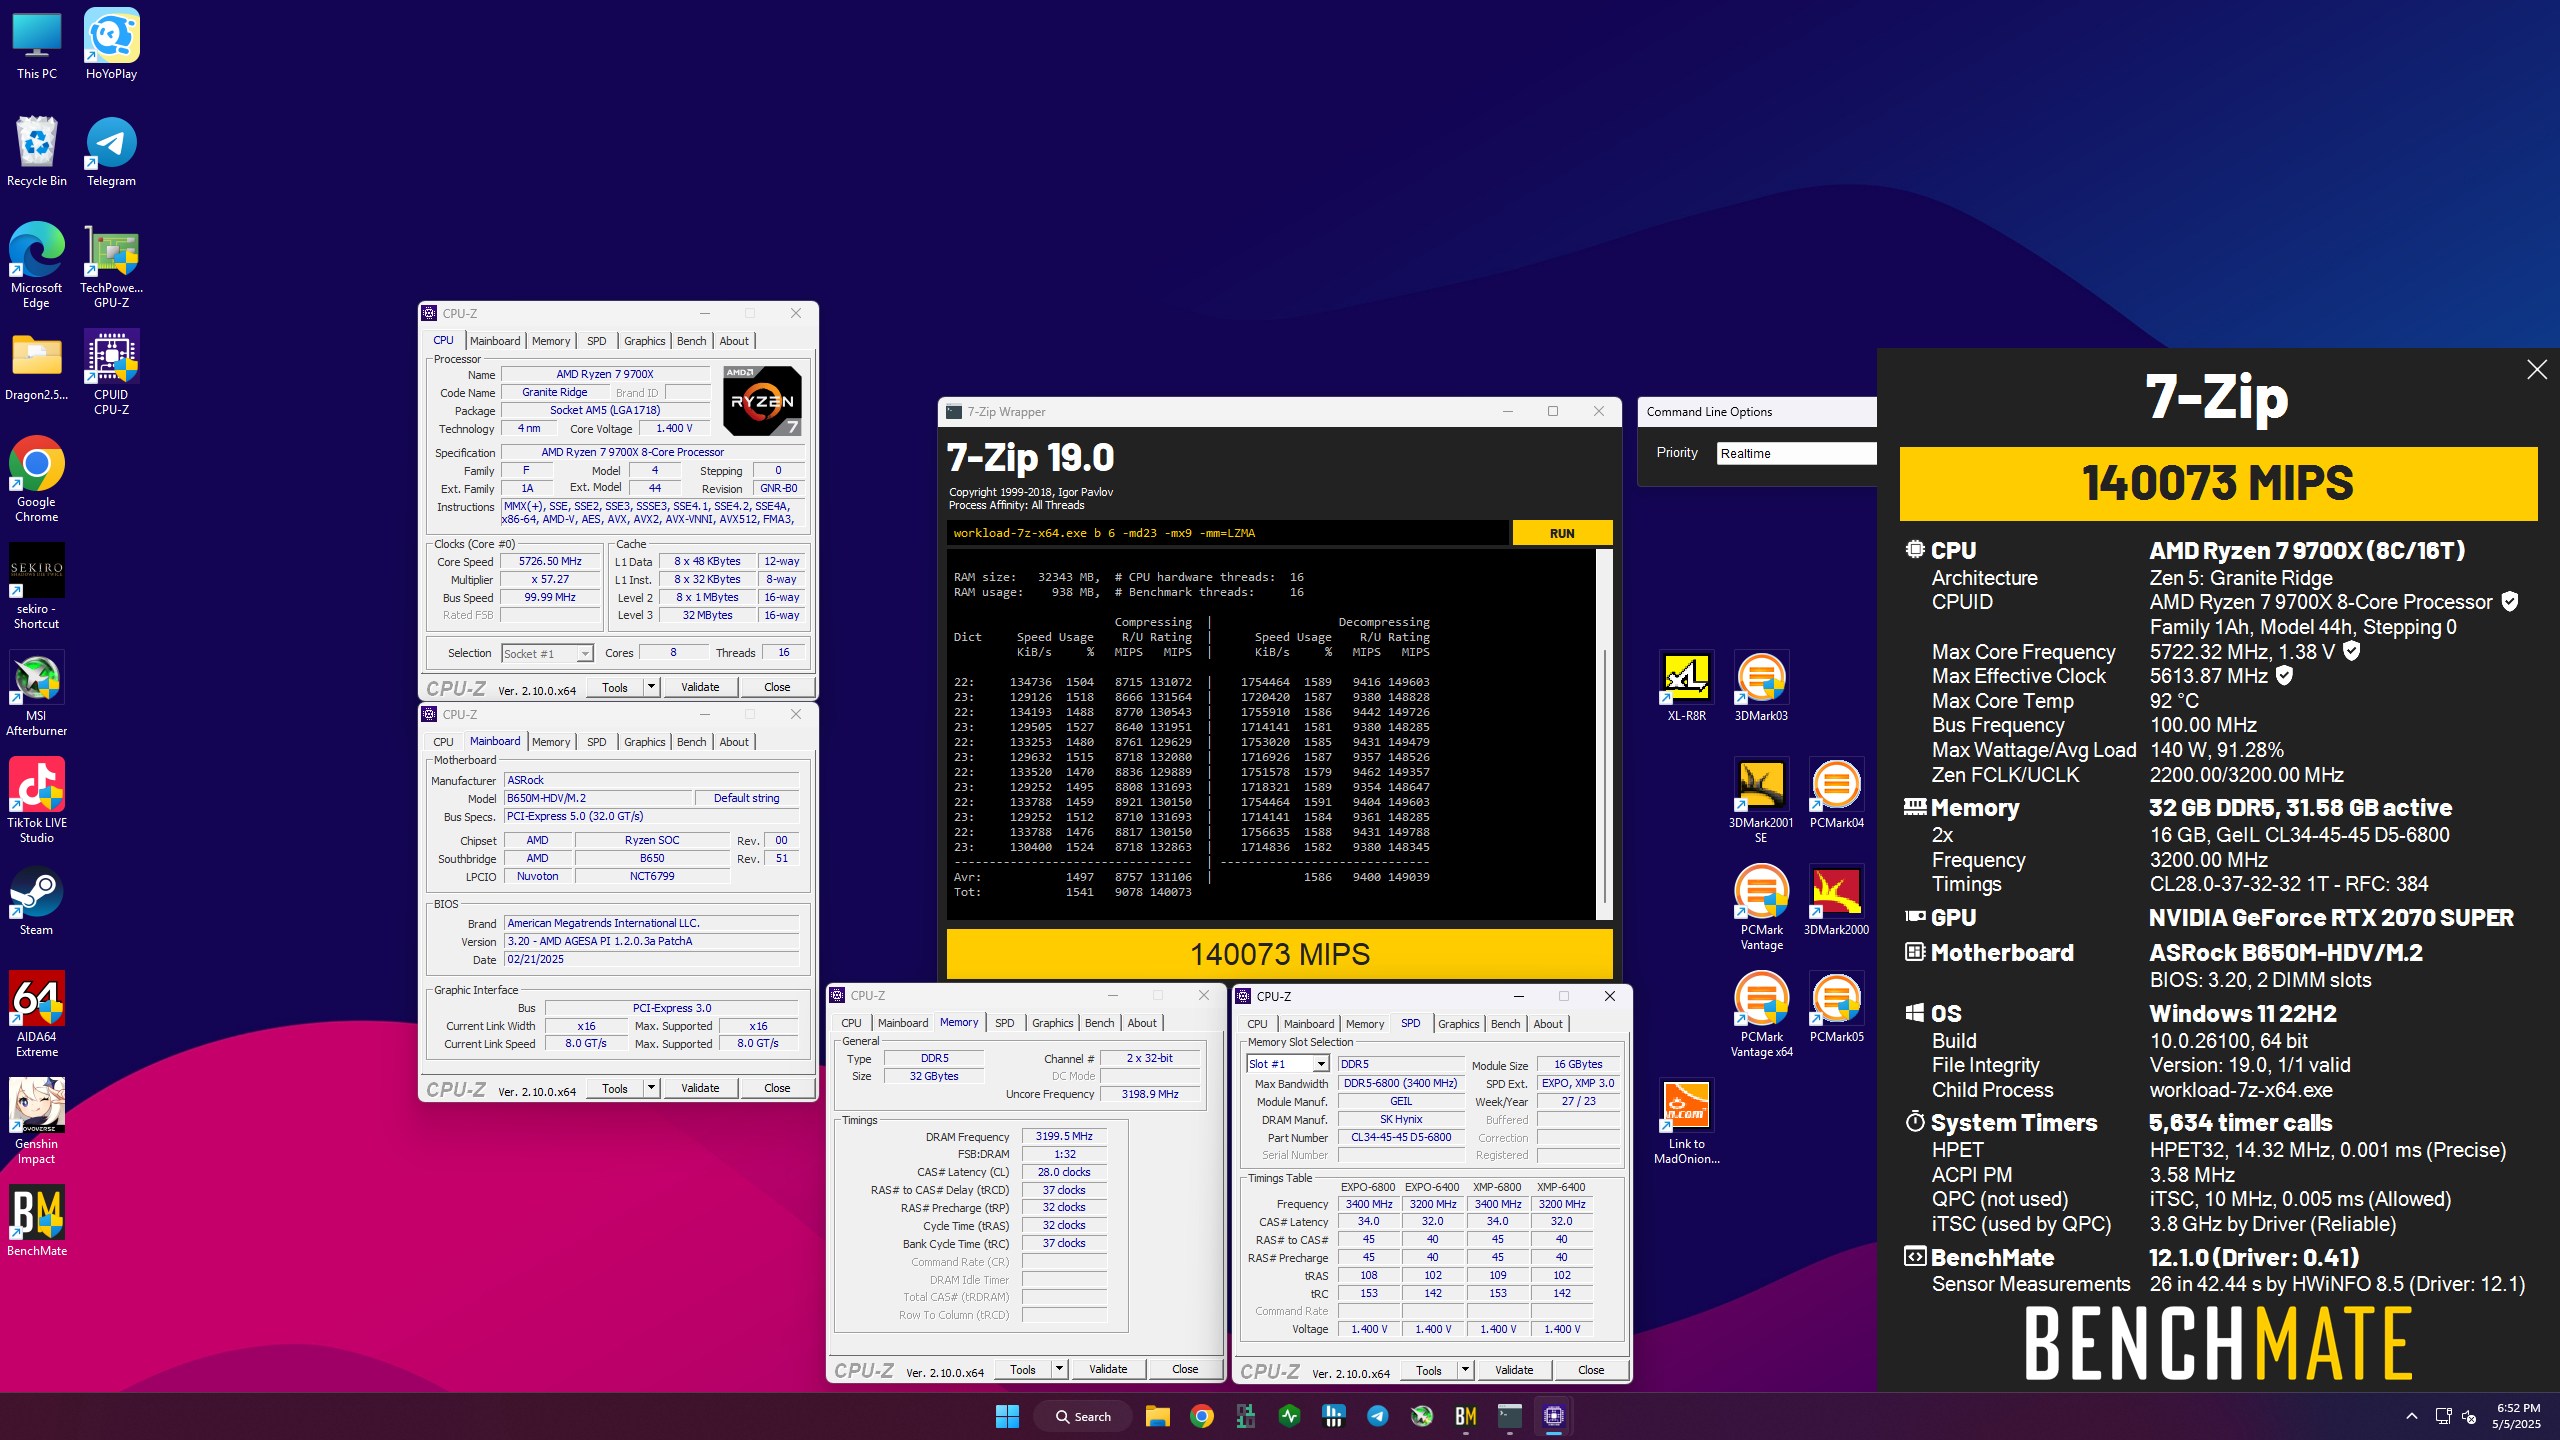
Task: Click the taskbar clock showing 6:52 PM
Action: pyautogui.click(x=2516, y=1416)
